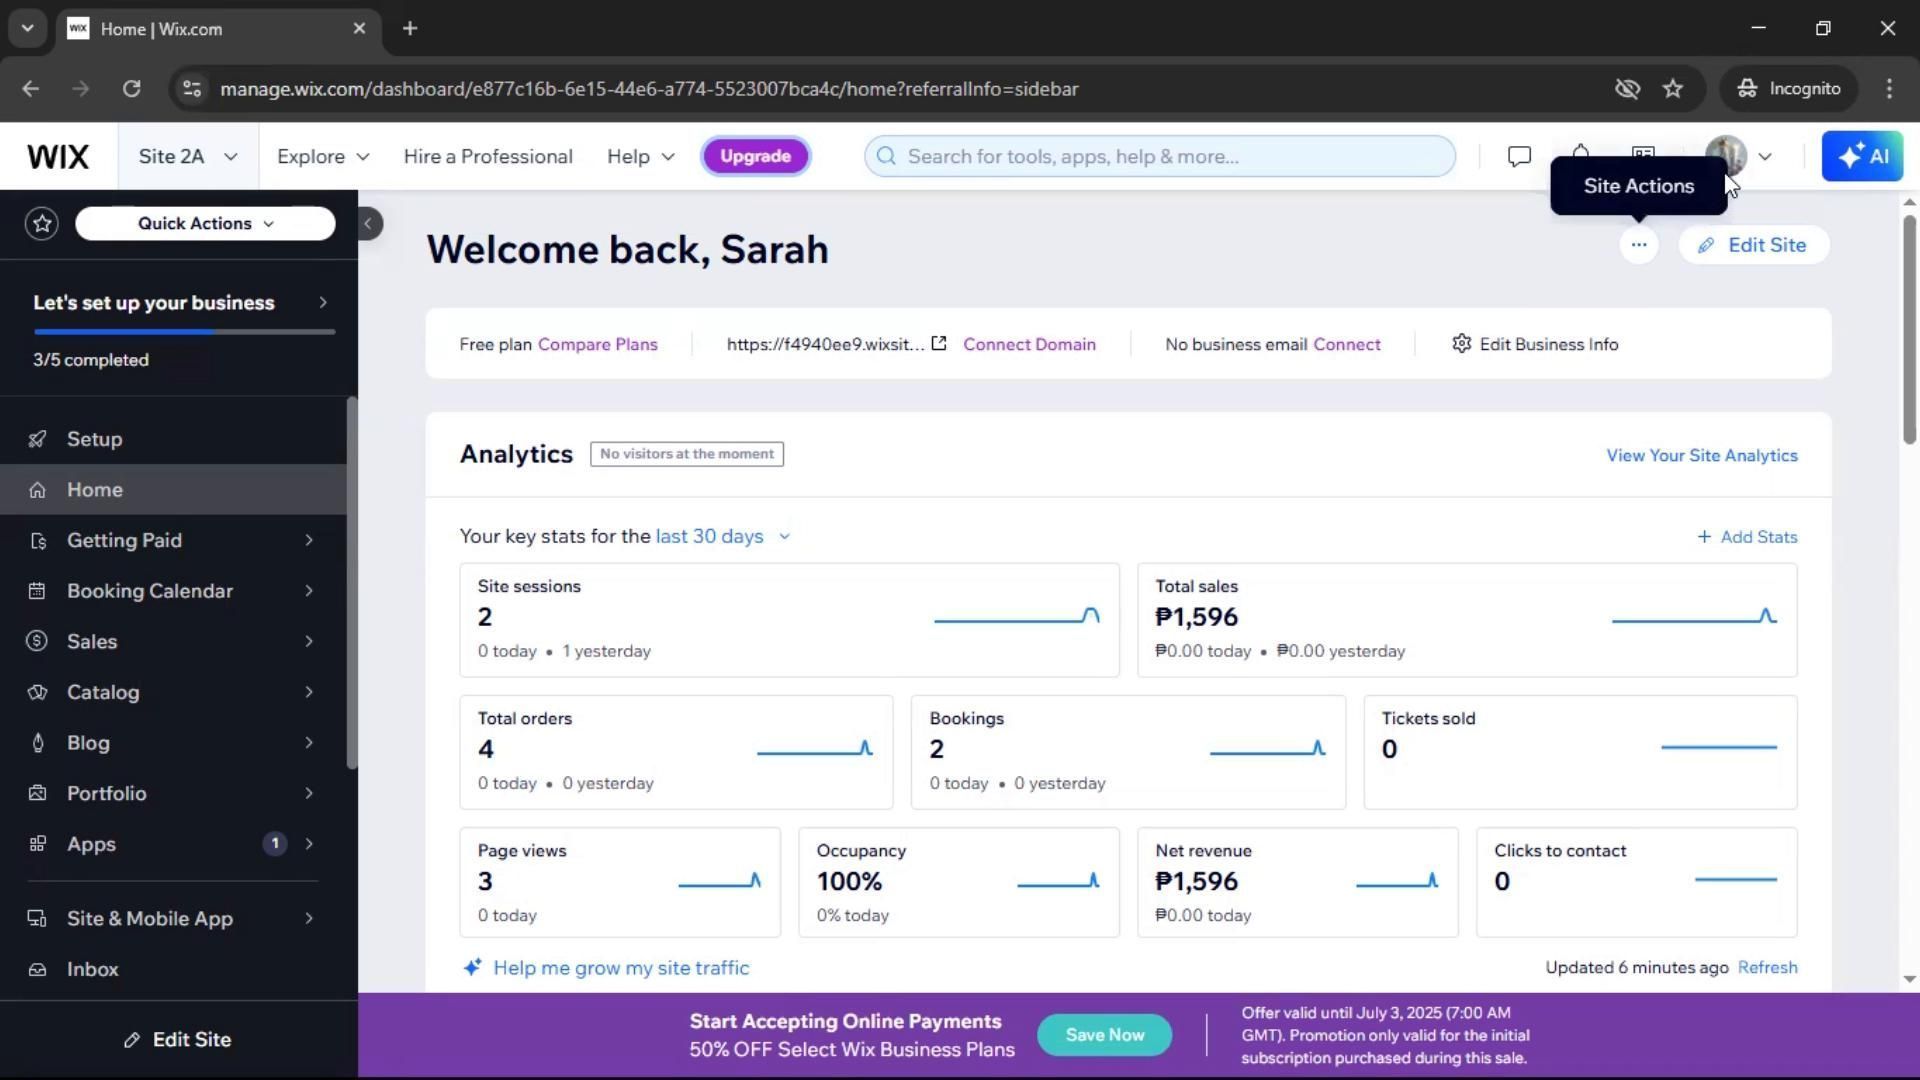1920x1080 pixels.
Task: Collapse the sidebar with arrow button
Action: pos(369,223)
